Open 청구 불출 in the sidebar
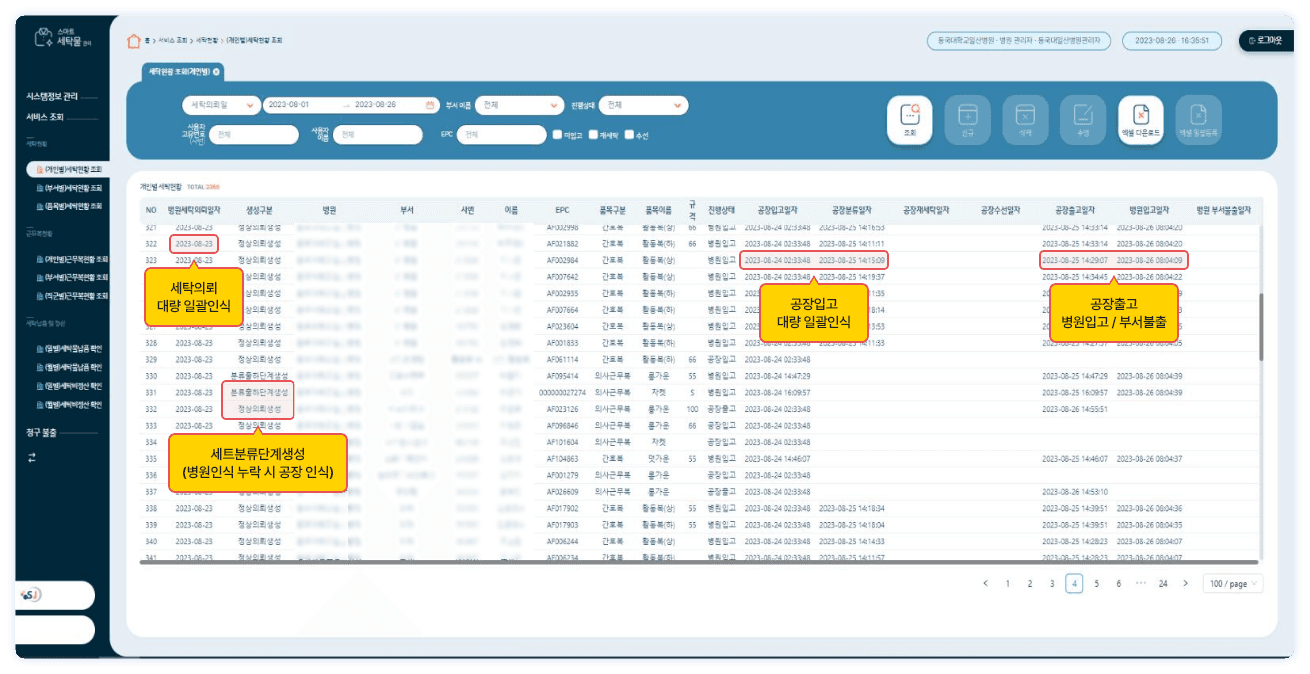 tap(42, 433)
